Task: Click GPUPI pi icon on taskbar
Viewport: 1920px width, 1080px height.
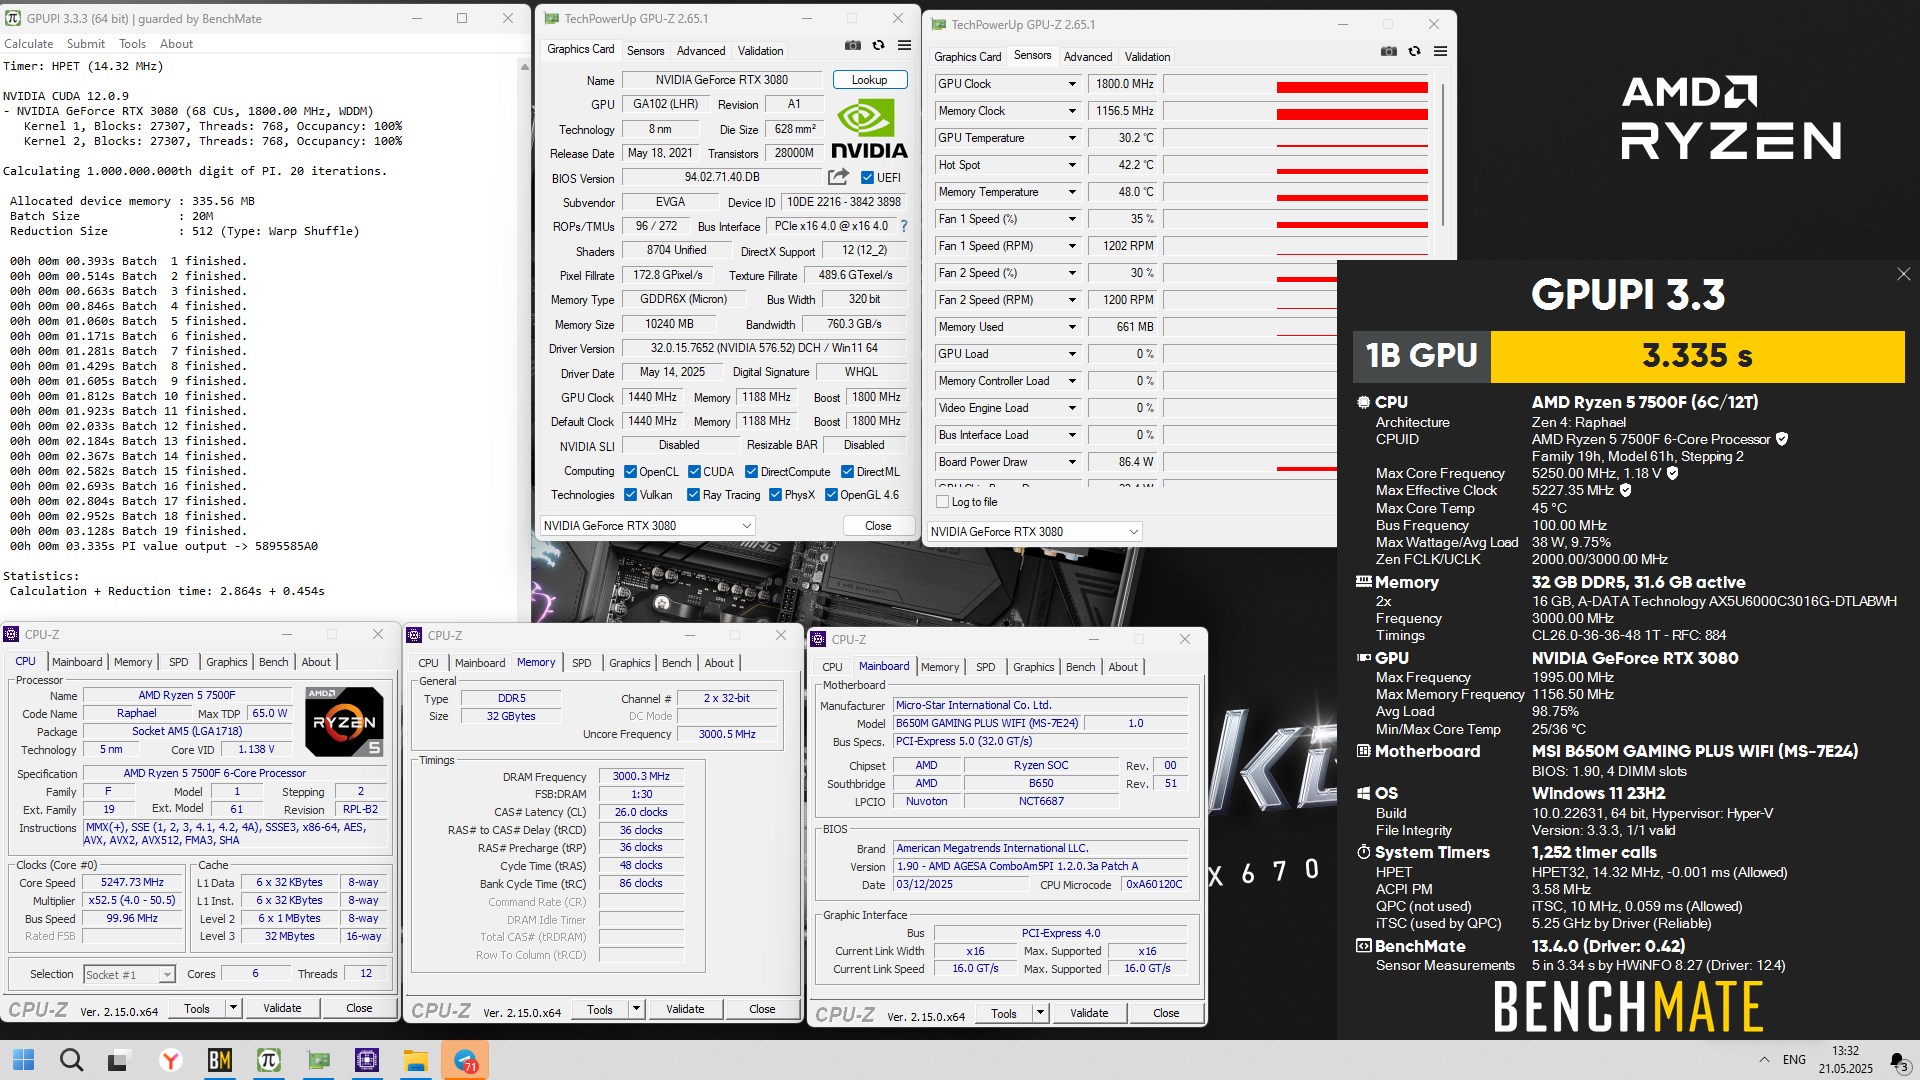Action: pos(269,1060)
